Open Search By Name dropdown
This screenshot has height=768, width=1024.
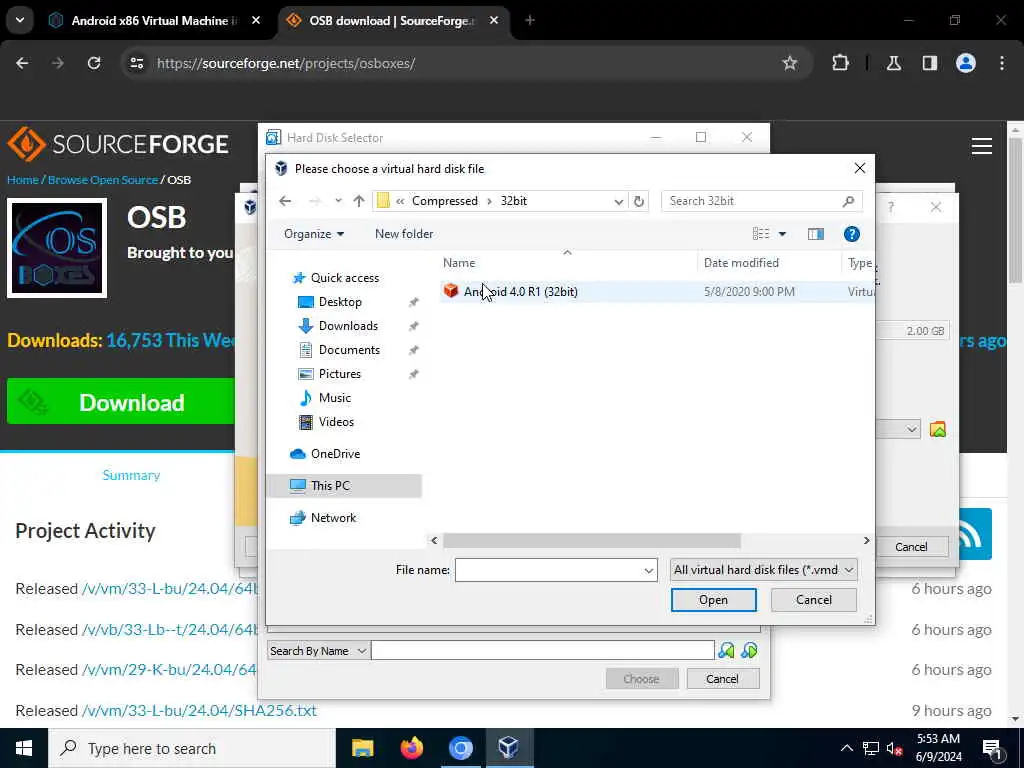pyautogui.click(x=317, y=651)
